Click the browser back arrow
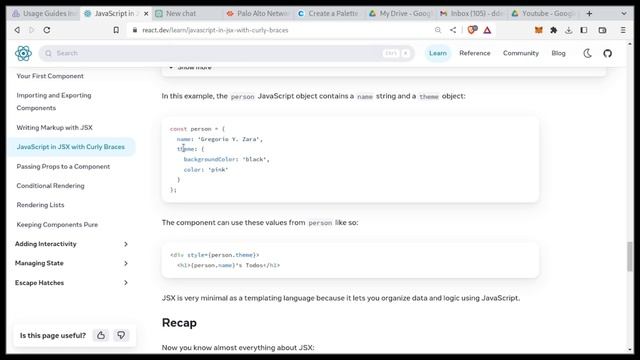640x360 pixels. pyautogui.click(x=17, y=30)
